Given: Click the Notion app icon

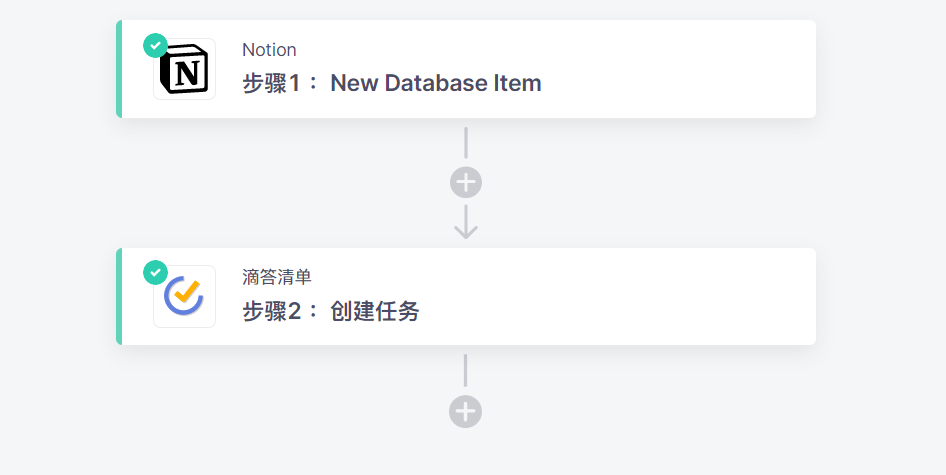Looking at the screenshot, I should 184,70.
